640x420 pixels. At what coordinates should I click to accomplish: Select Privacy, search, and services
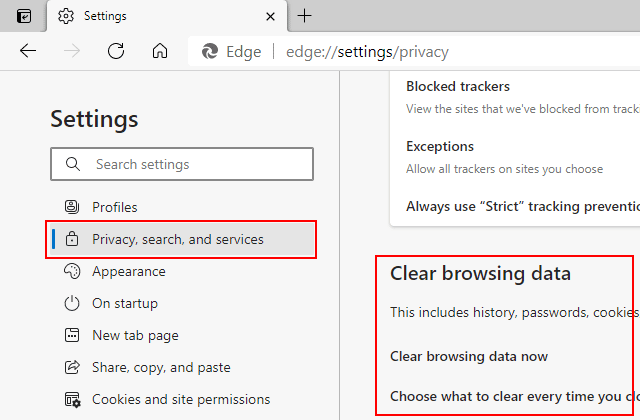(x=182, y=239)
